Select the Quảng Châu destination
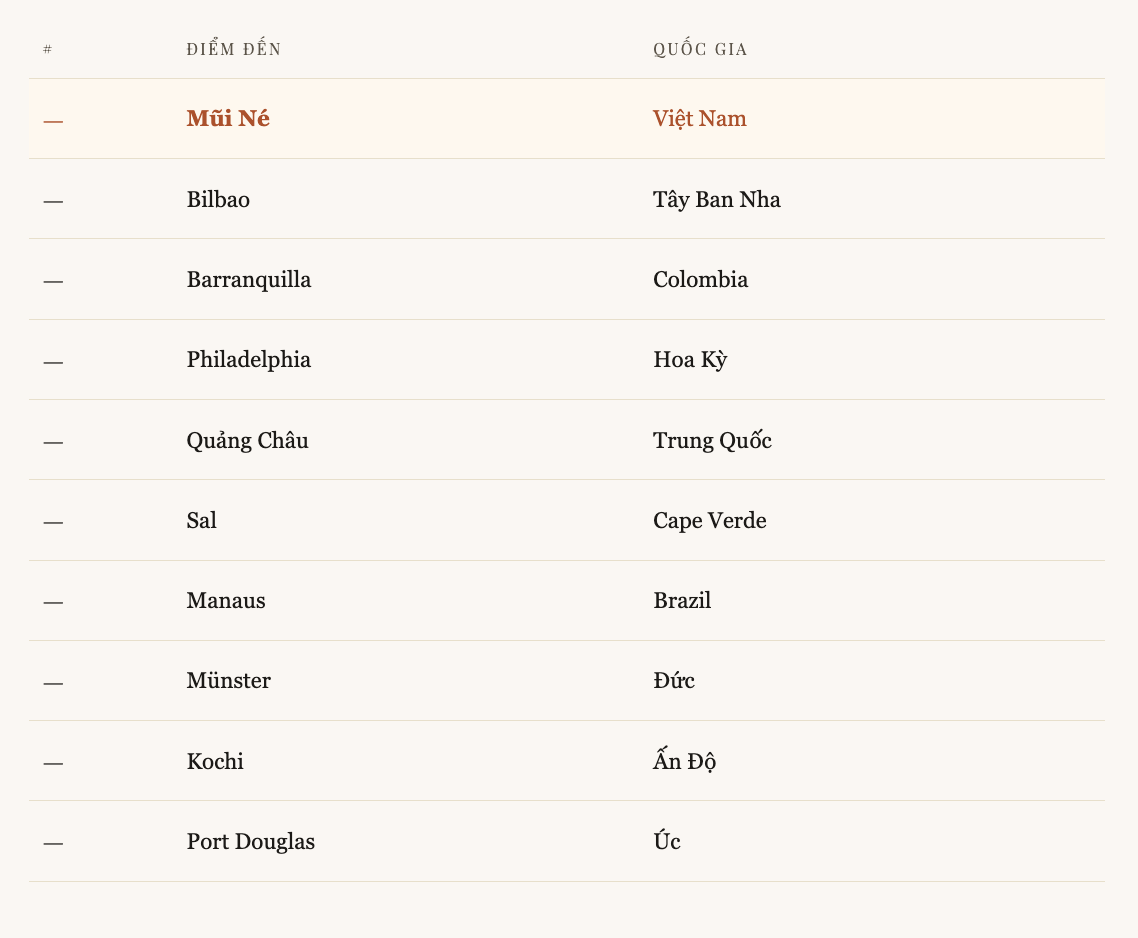 [247, 440]
